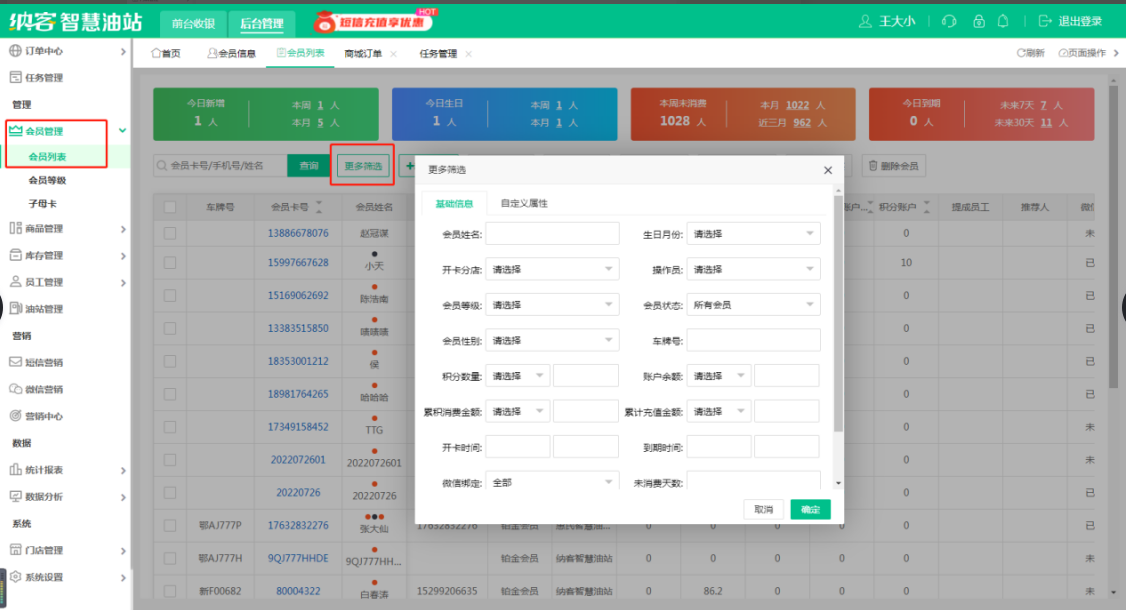This screenshot has width=1126, height=610.
Task: Click the 会员卡号/手机号/姓名 search box
Action: [x=220, y=166]
